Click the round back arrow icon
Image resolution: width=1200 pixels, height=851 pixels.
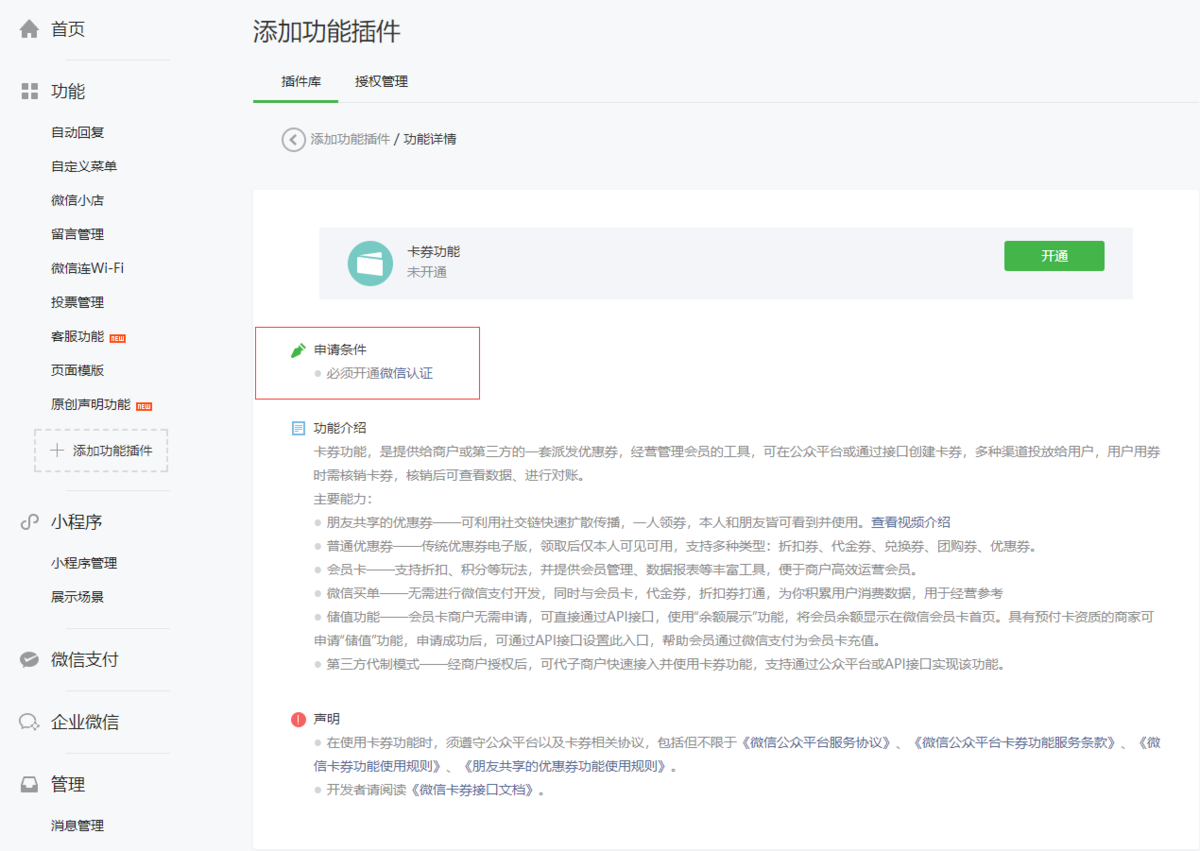[293, 139]
